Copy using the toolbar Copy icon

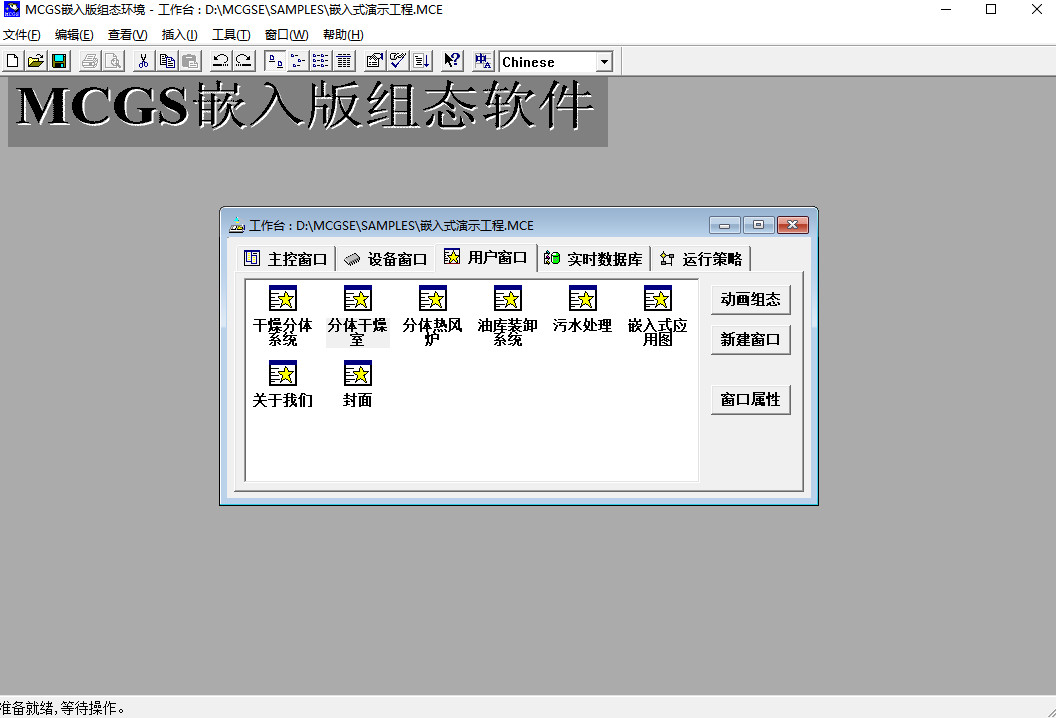[x=167, y=61]
